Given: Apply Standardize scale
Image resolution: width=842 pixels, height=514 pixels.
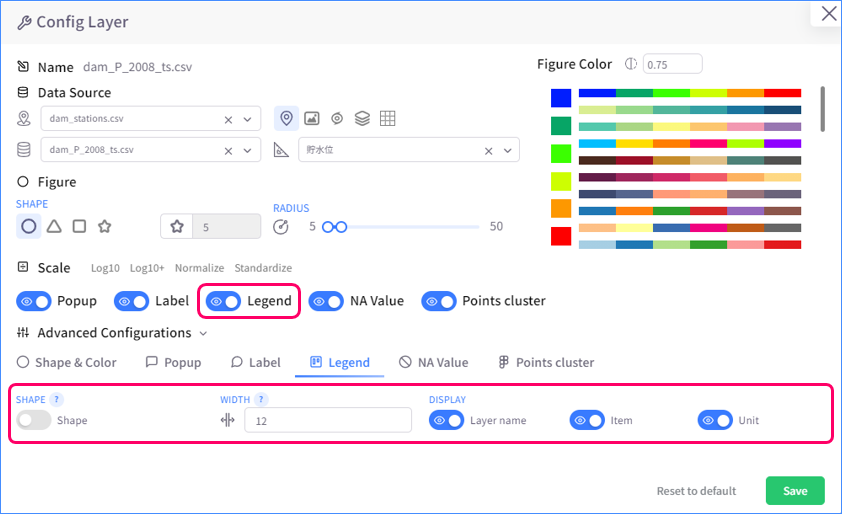Looking at the screenshot, I should click(263, 268).
